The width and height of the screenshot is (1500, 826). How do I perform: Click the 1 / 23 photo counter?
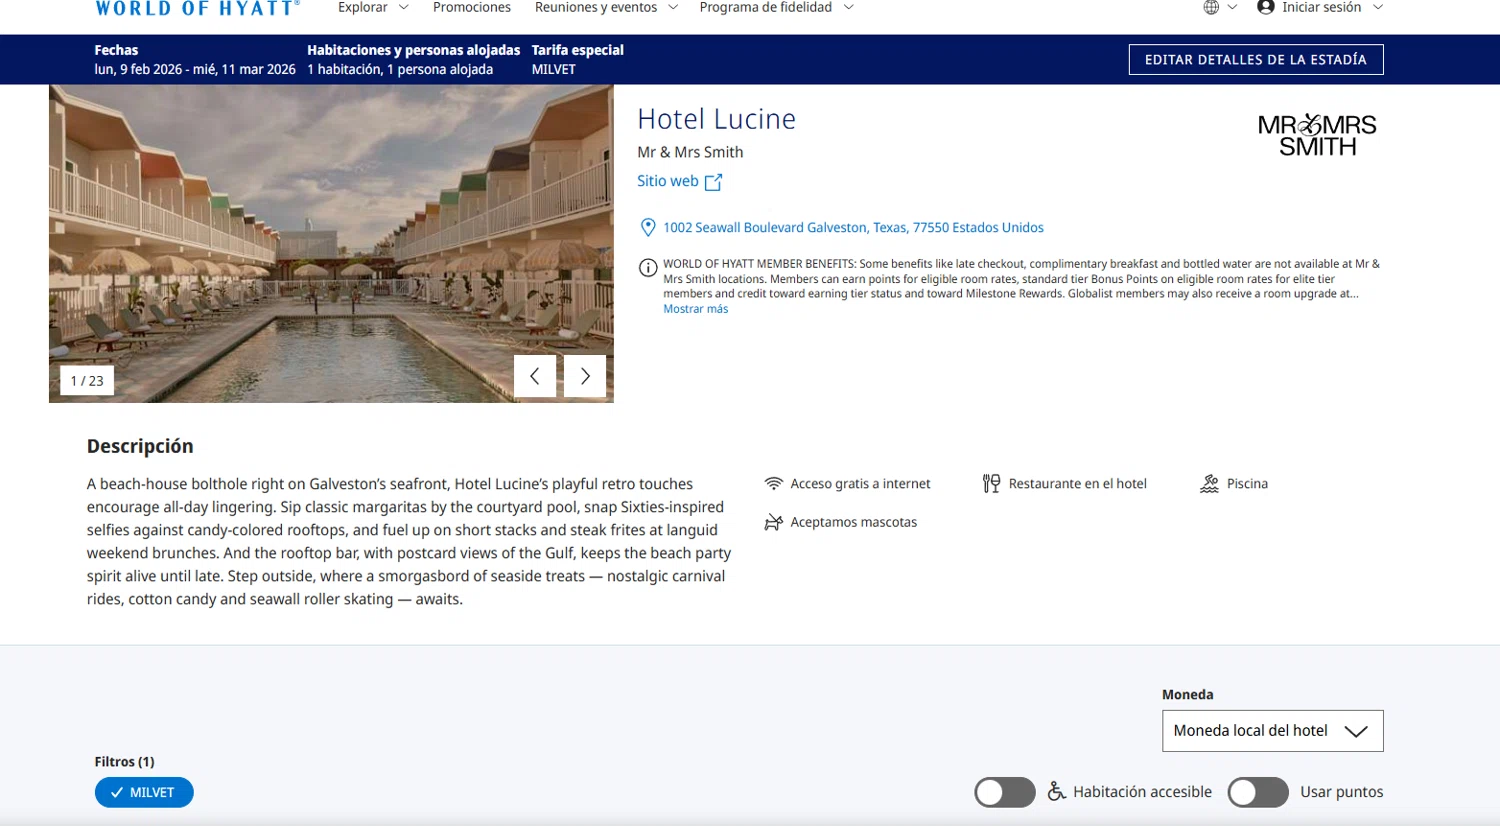[x=87, y=381]
